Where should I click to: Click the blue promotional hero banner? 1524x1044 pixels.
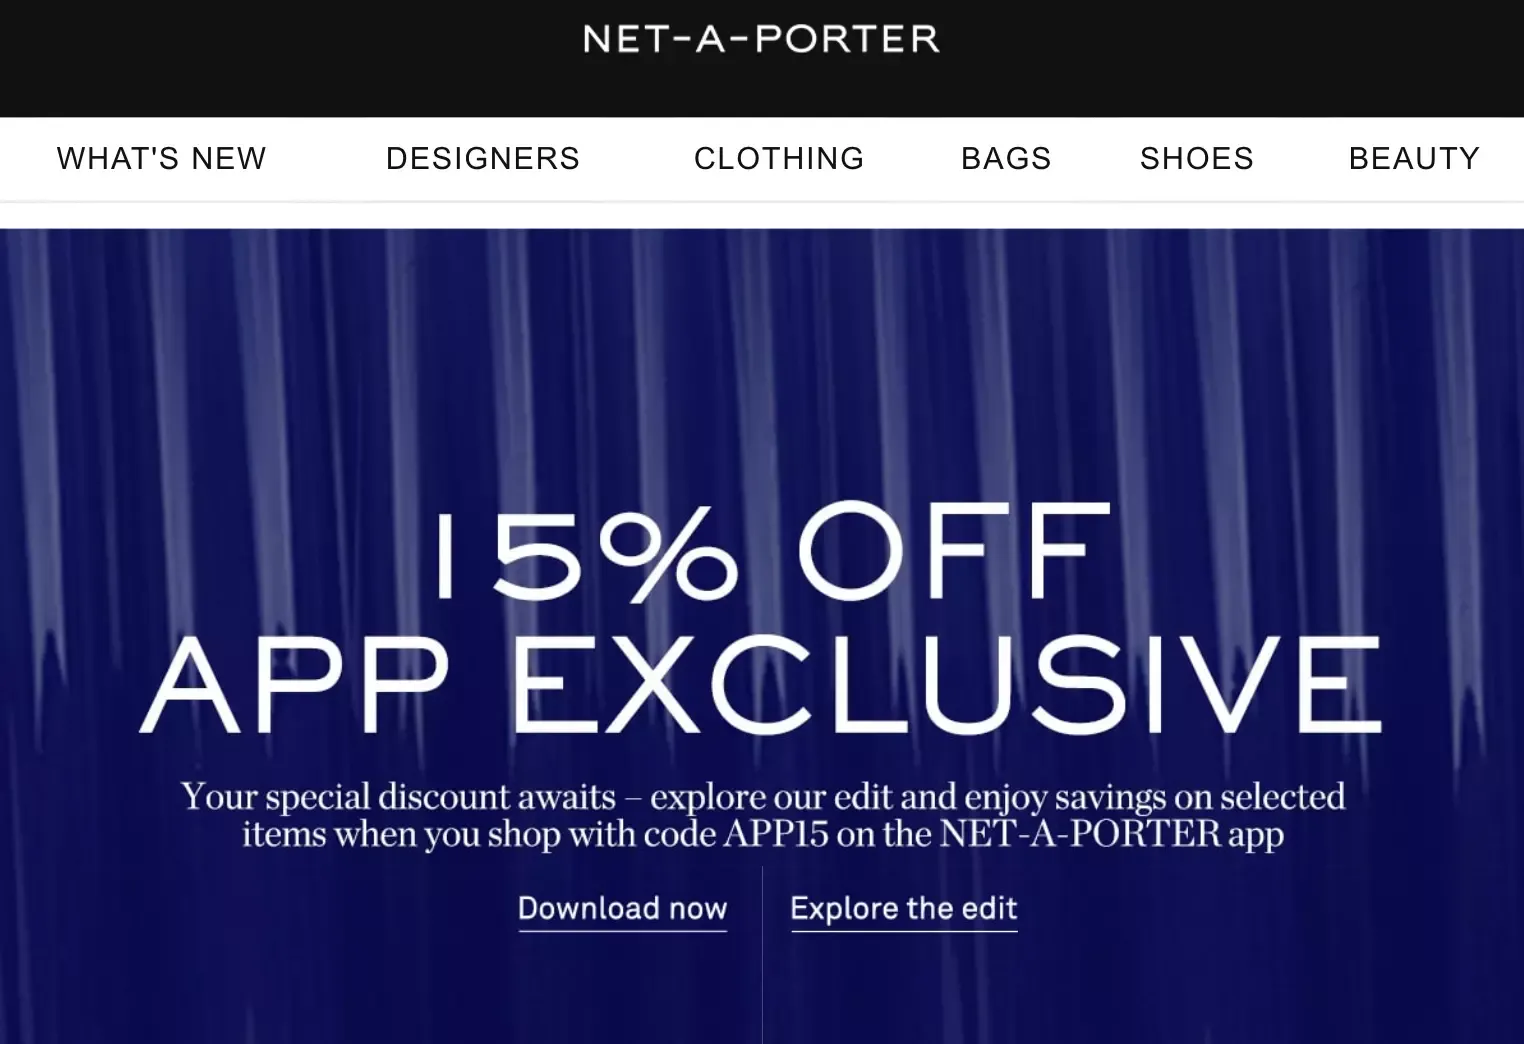762,620
